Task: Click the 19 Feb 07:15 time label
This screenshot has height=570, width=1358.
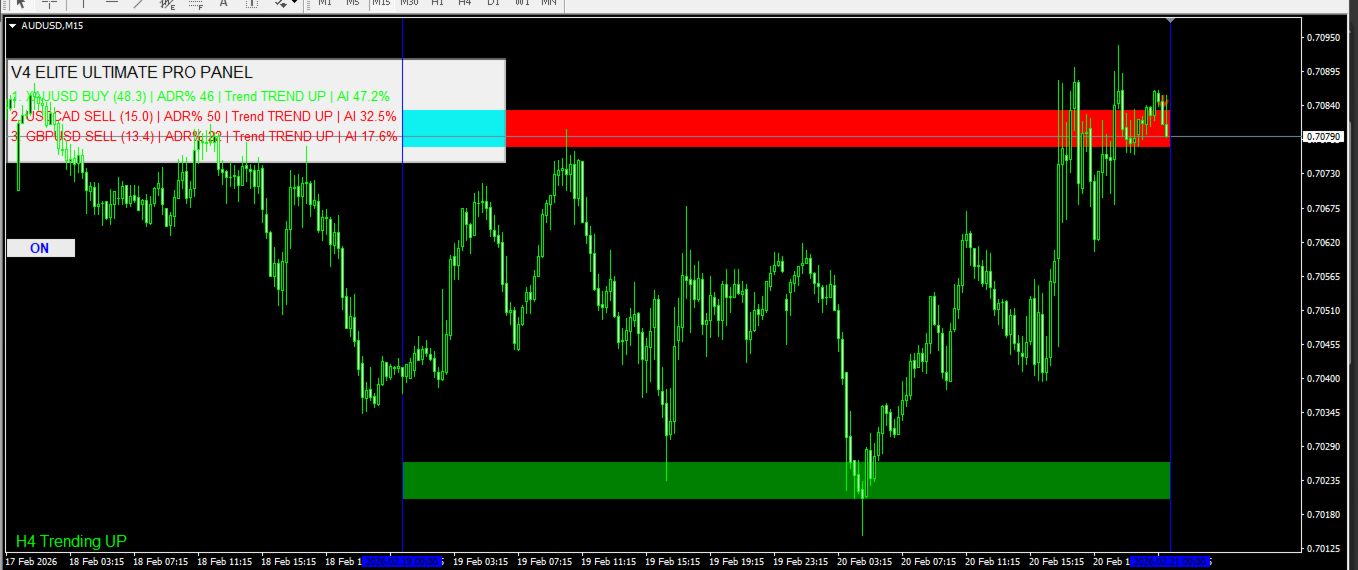Action: (x=545, y=561)
